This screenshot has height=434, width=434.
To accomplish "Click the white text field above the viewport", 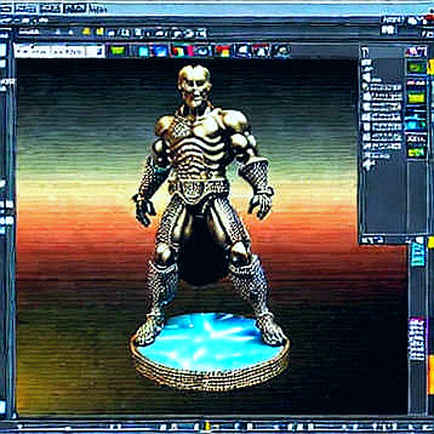I will (59, 51).
